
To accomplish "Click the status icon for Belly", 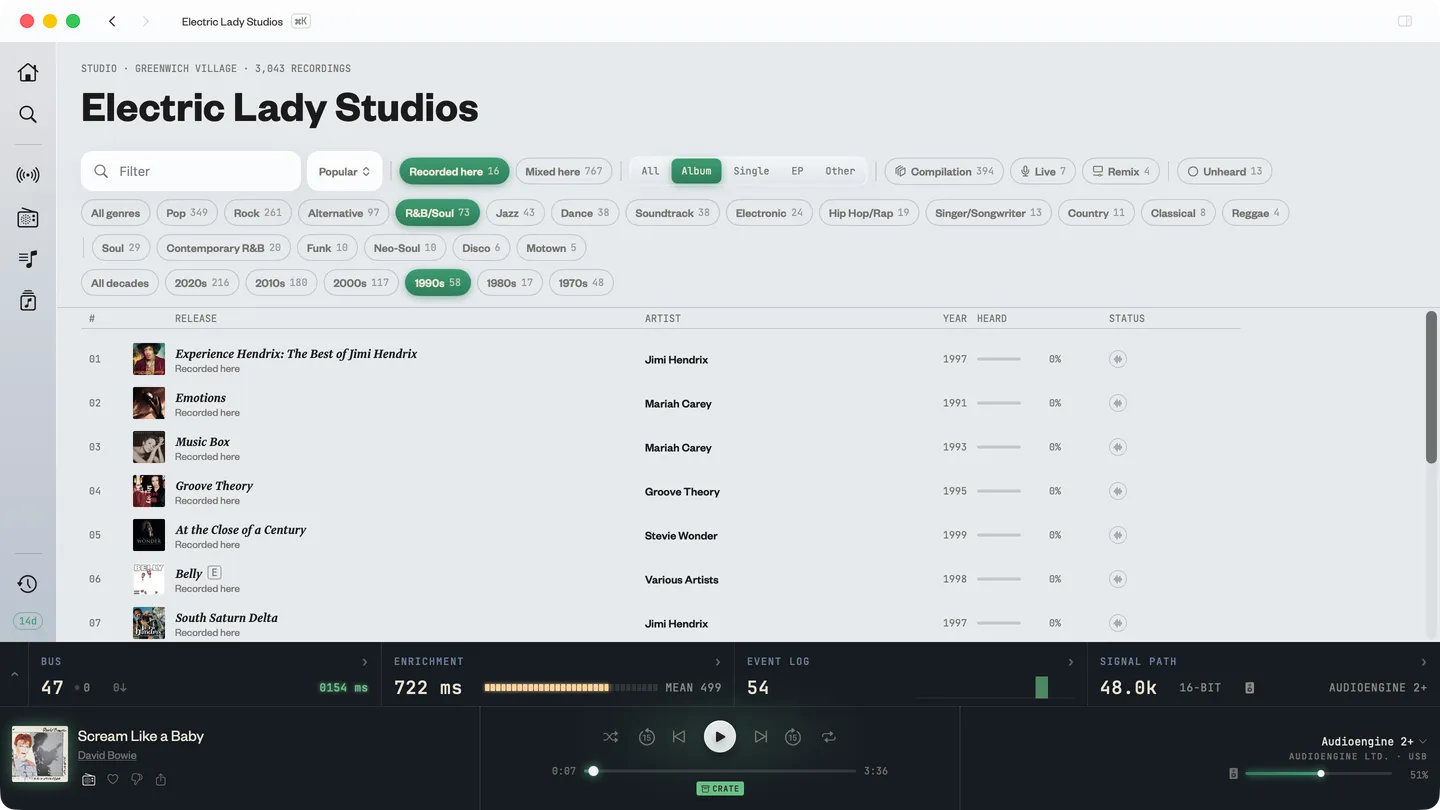I will [1118, 579].
